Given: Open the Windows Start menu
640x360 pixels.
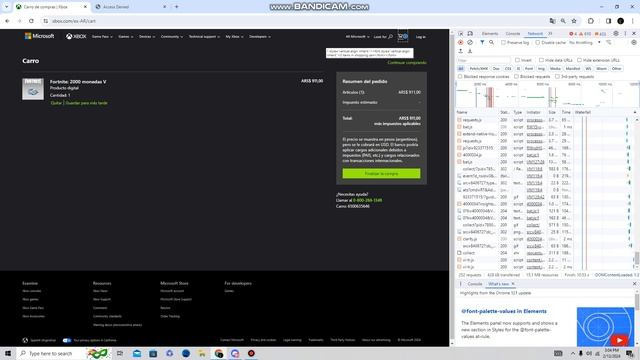Looking at the screenshot, I should [x=8, y=353].
